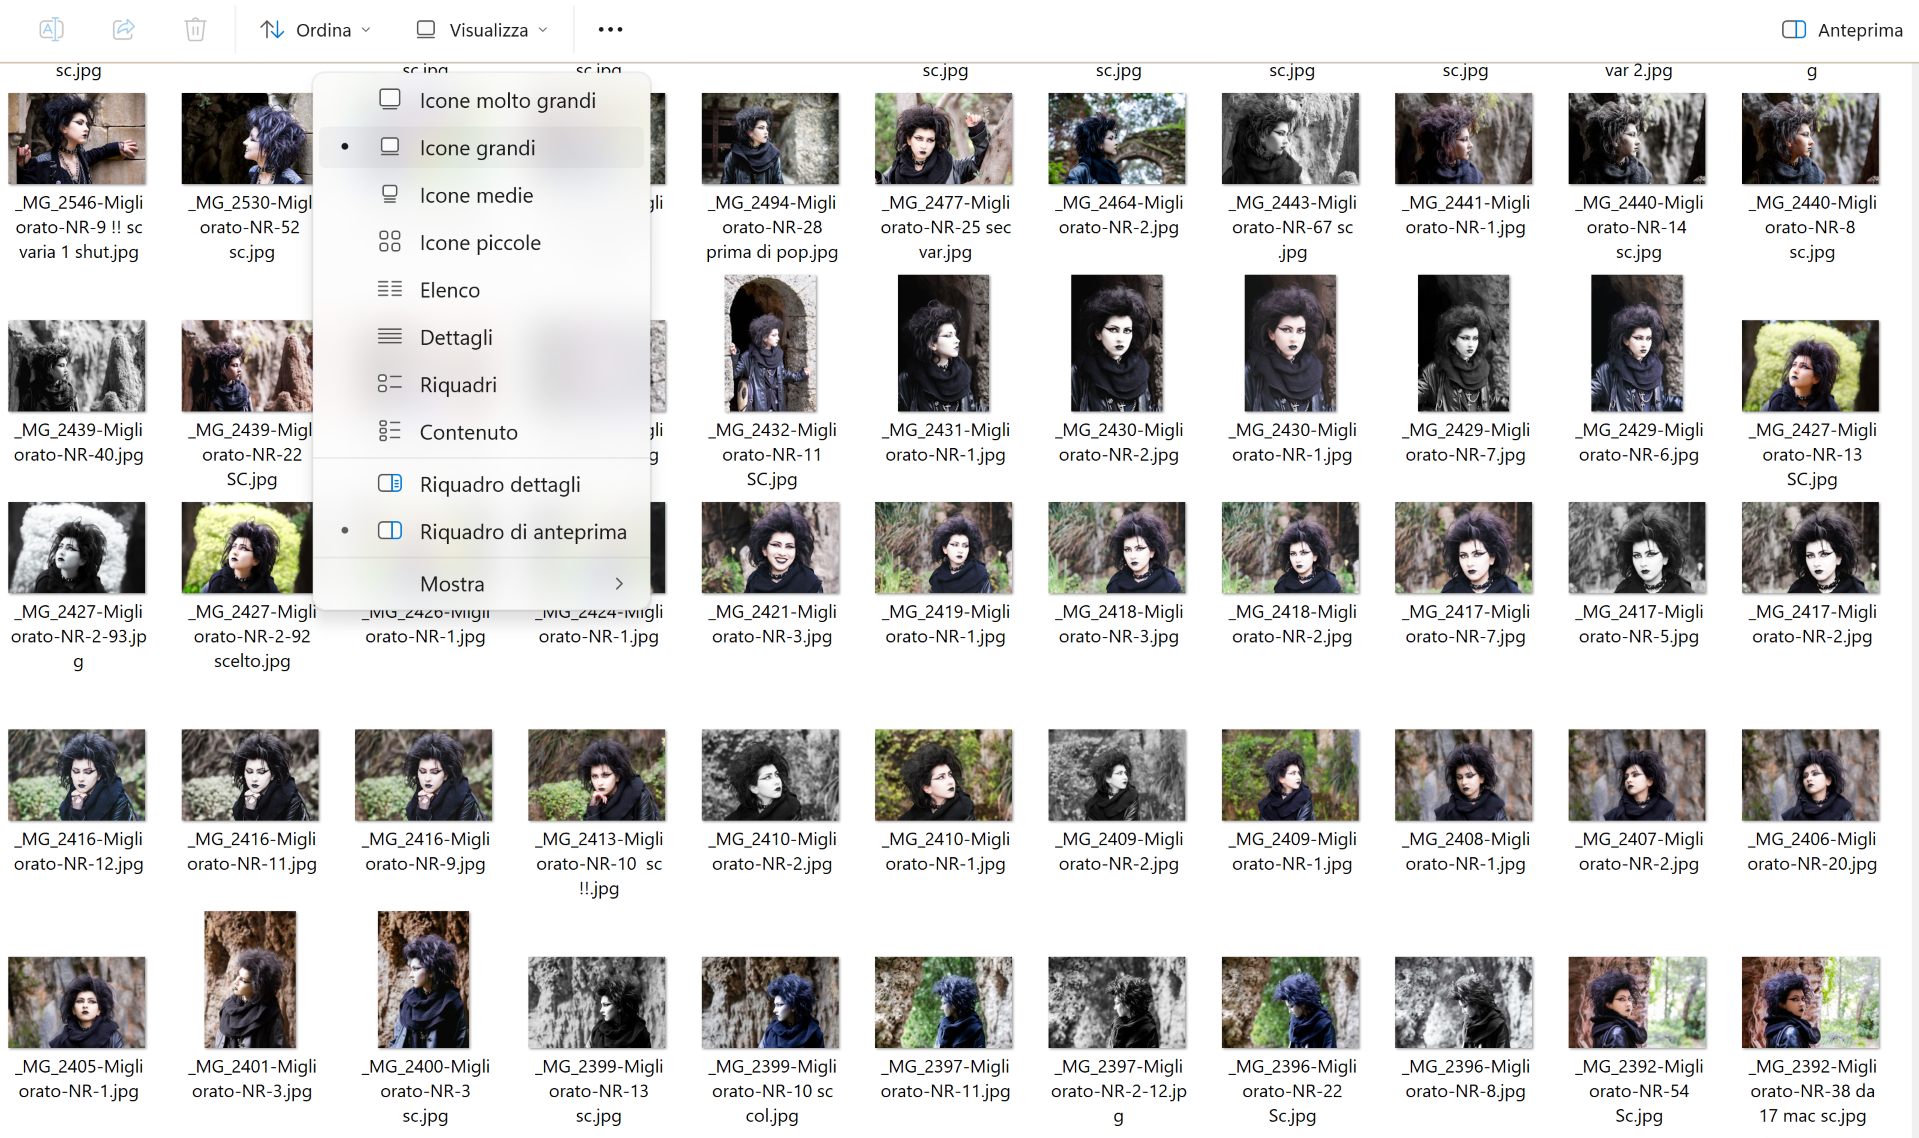This screenshot has height=1138, width=1919.
Task: Click the Rename icon in the toolbar
Action: (x=51, y=29)
